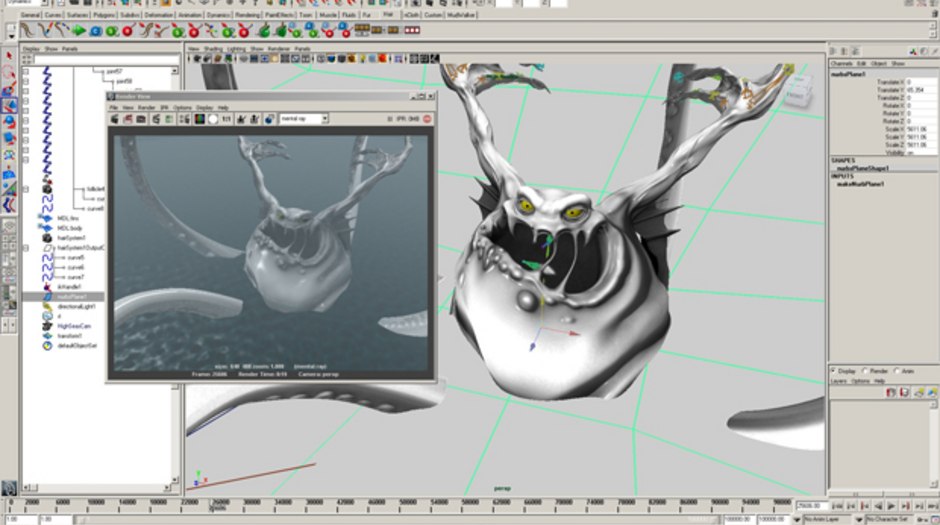Image resolution: width=940 pixels, height=525 pixels.
Task: Click single perspective layout icon
Action: 9,225
